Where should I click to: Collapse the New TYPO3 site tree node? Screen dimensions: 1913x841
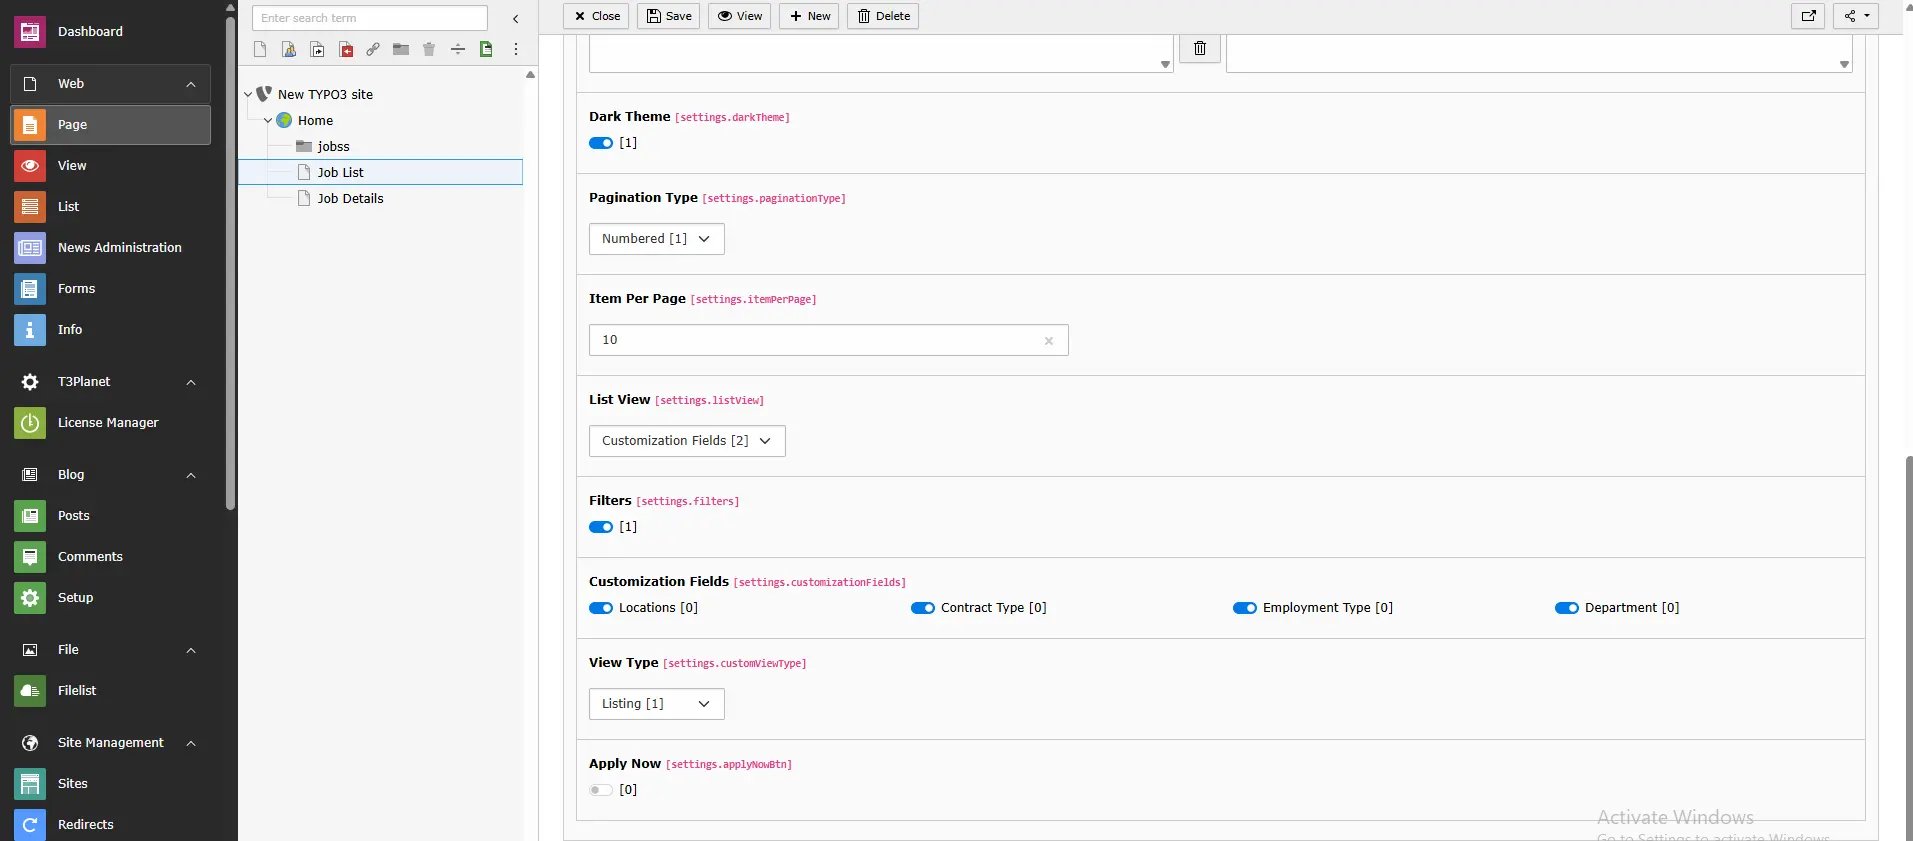(x=248, y=94)
